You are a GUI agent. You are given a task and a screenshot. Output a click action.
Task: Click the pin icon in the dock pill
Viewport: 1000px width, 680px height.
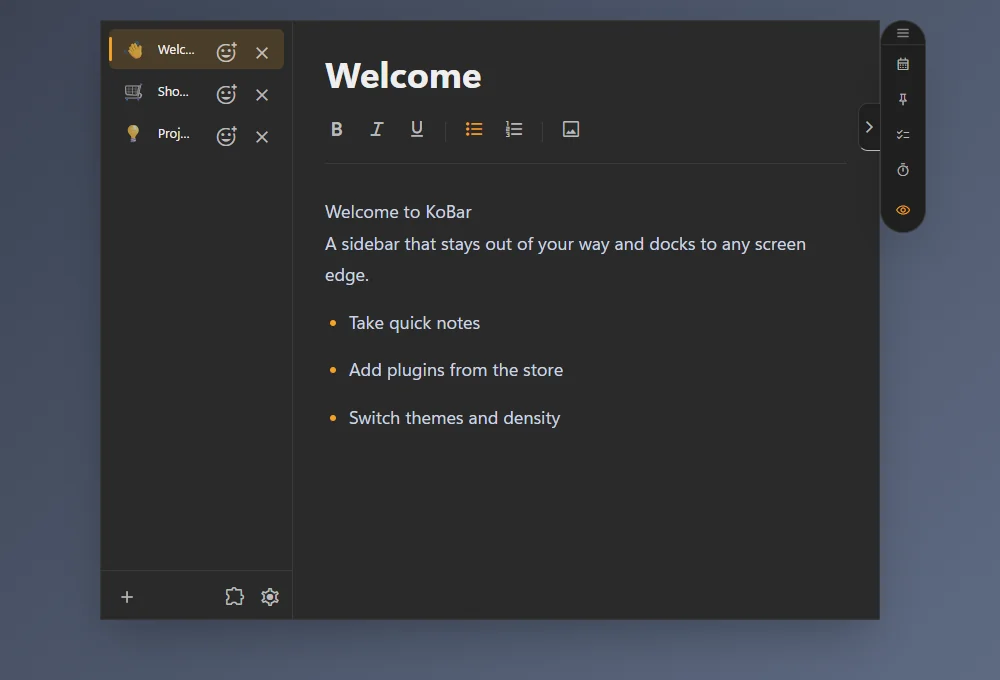903,99
